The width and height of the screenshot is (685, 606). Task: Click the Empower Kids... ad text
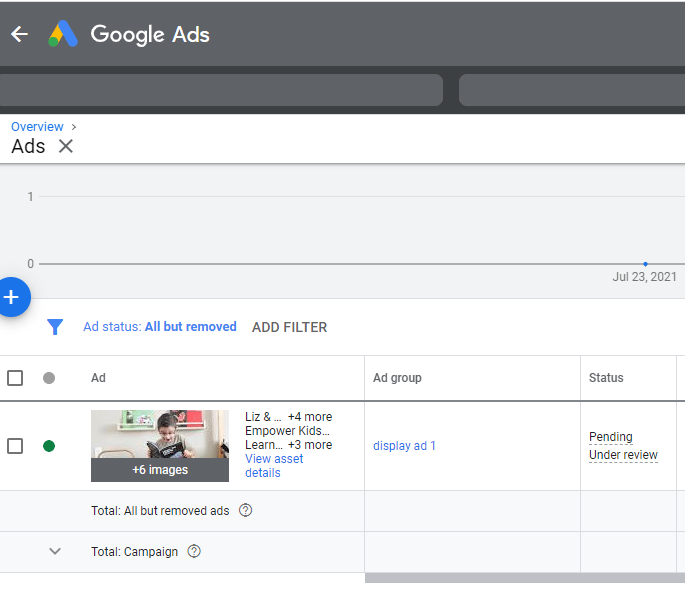coord(287,431)
